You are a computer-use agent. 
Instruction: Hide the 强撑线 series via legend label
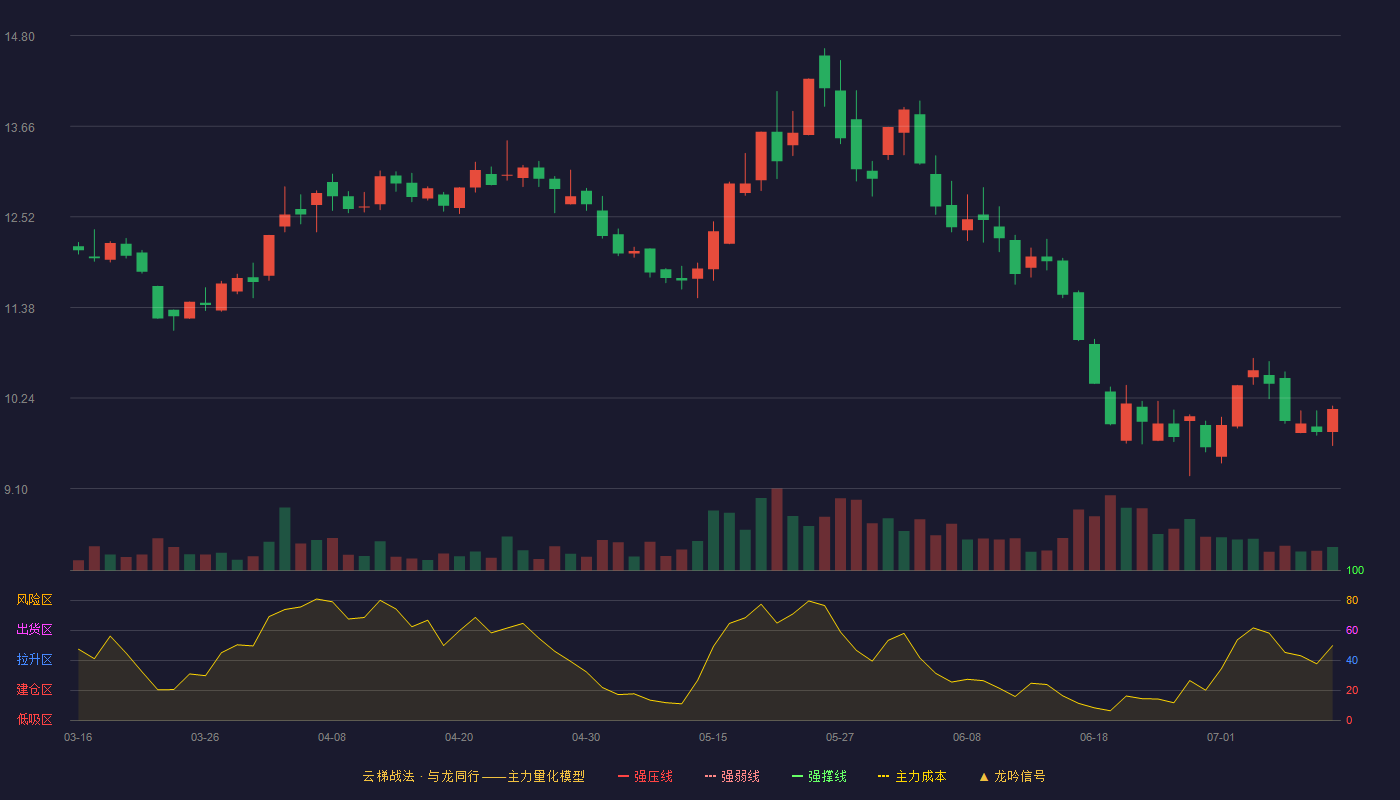coord(827,776)
